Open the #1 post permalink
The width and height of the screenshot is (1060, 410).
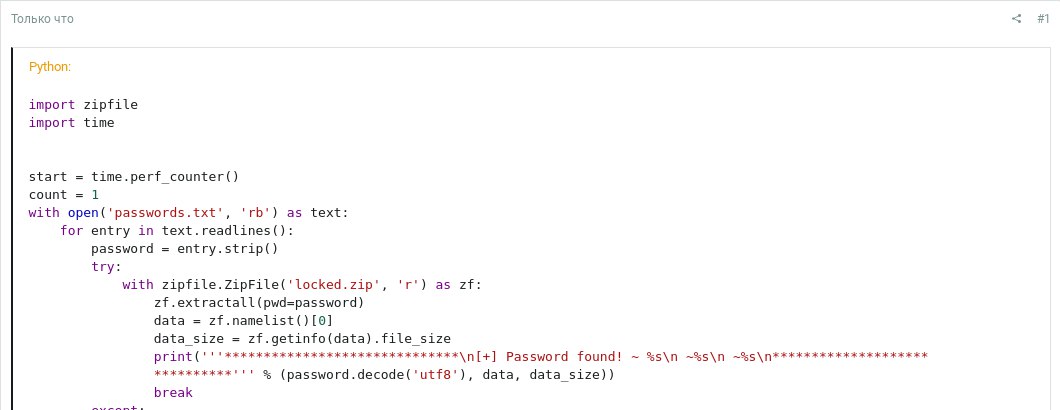(1043, 19)
